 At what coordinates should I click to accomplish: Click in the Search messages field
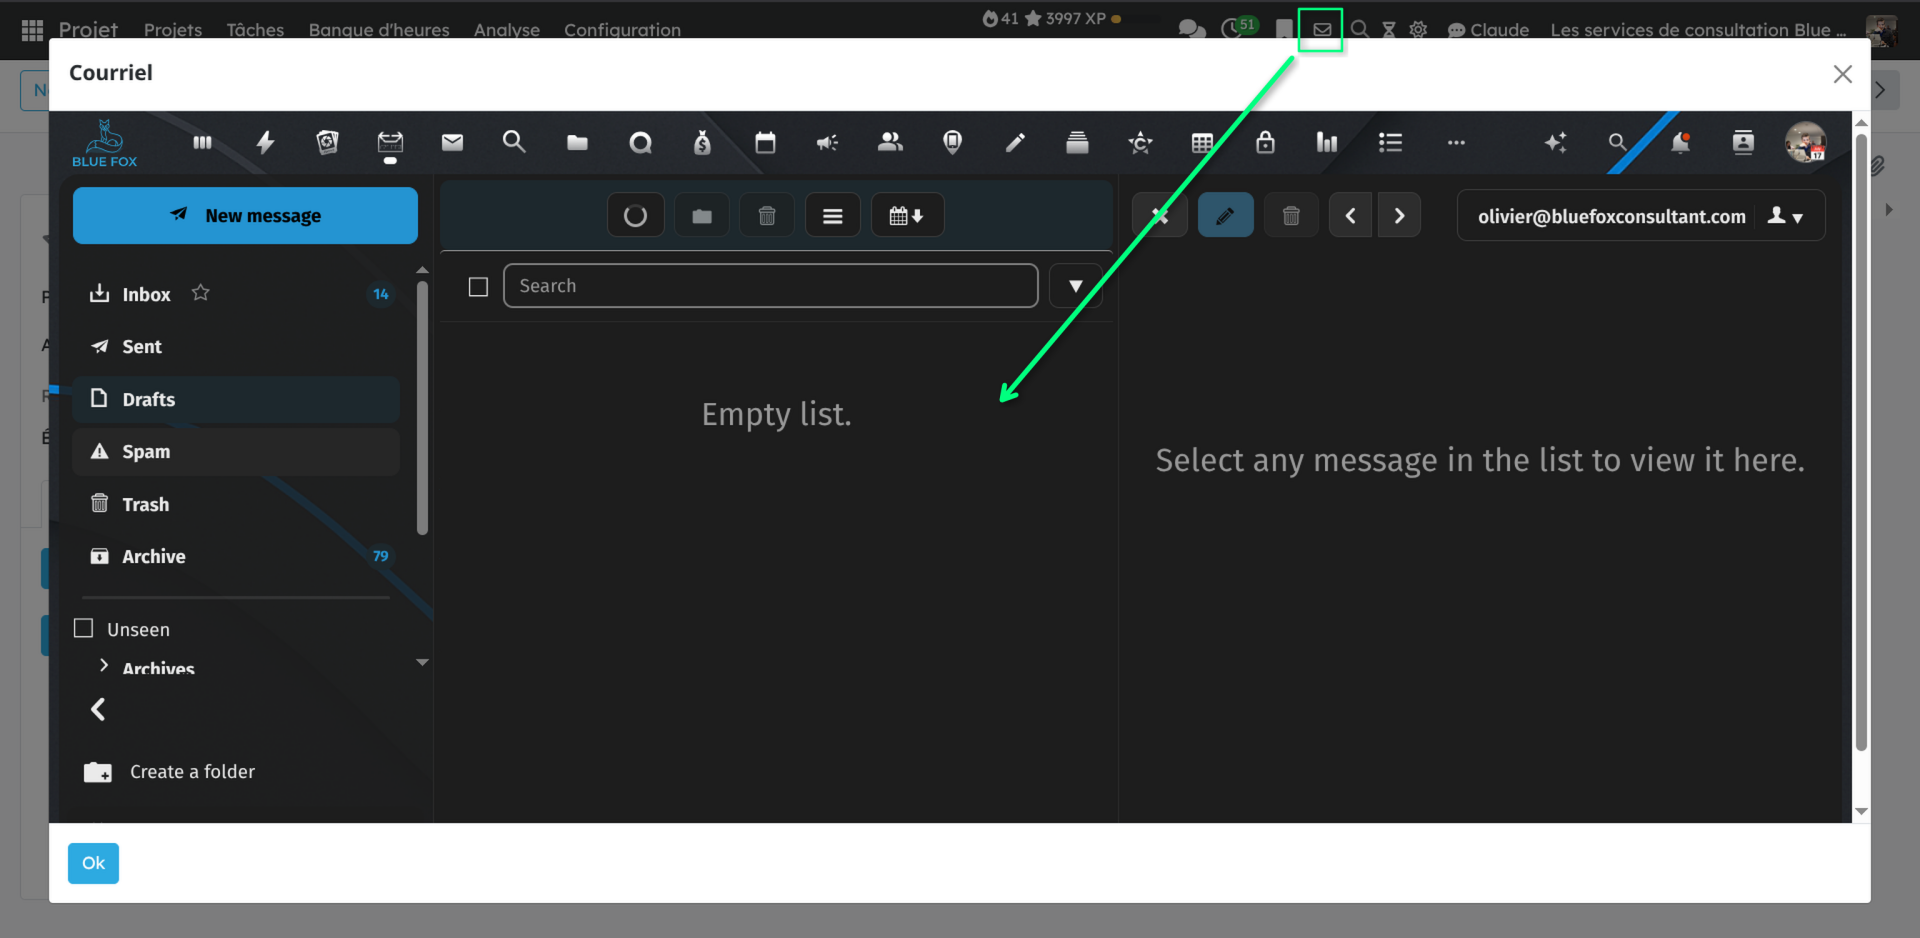click(x=770, y=286)
